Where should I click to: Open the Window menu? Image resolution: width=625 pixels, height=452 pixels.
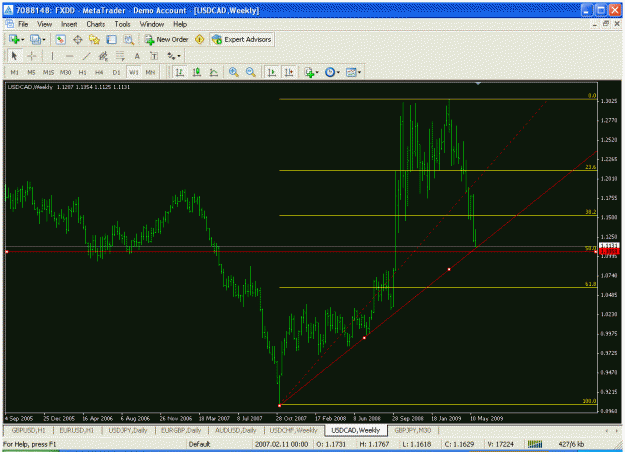coord(152,24)
